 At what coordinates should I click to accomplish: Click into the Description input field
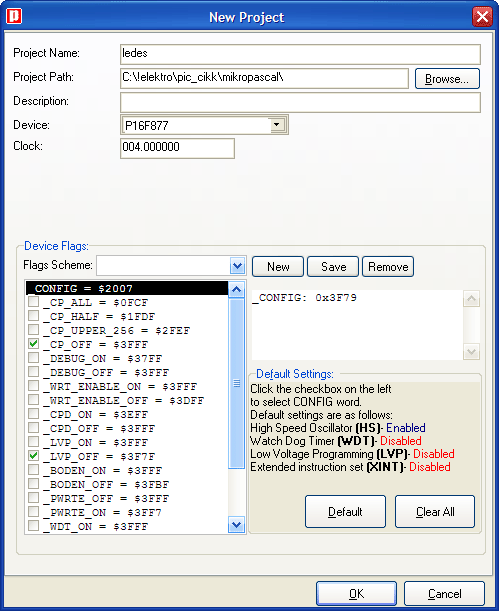tap(300, 102)
